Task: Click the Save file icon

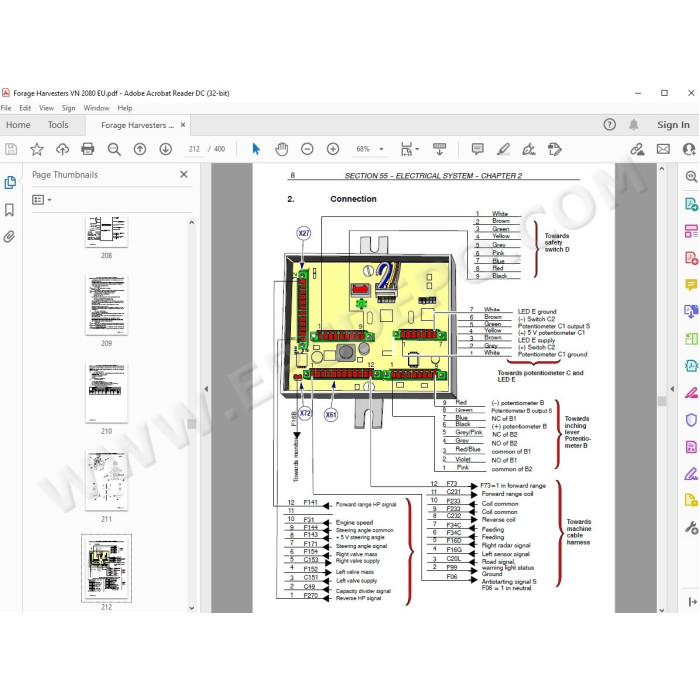Action: point(11,149)
